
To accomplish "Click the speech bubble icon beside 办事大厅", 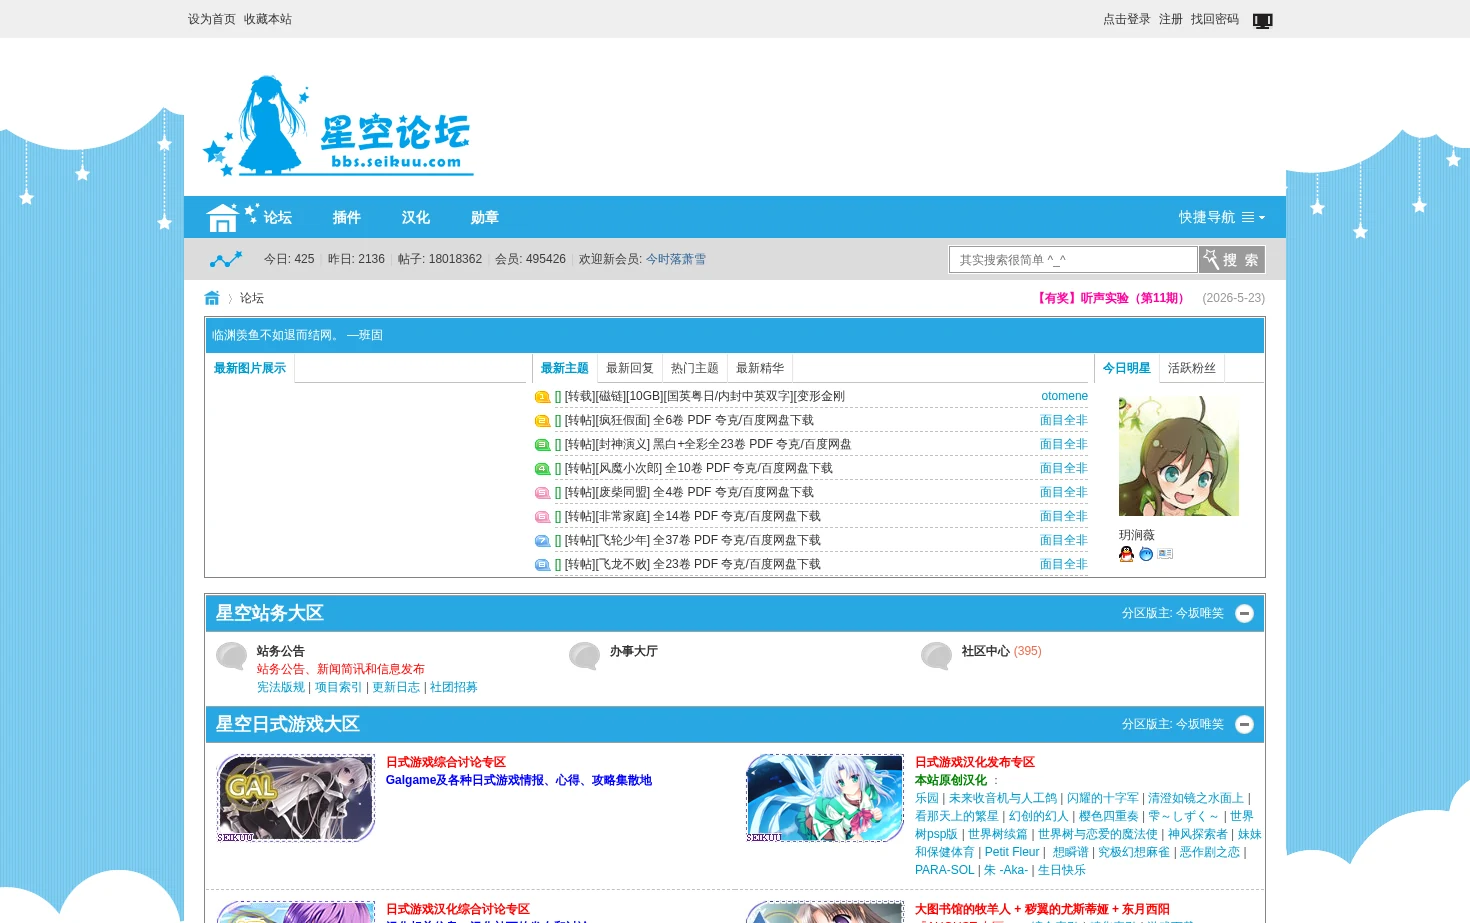I will point(585,656).
